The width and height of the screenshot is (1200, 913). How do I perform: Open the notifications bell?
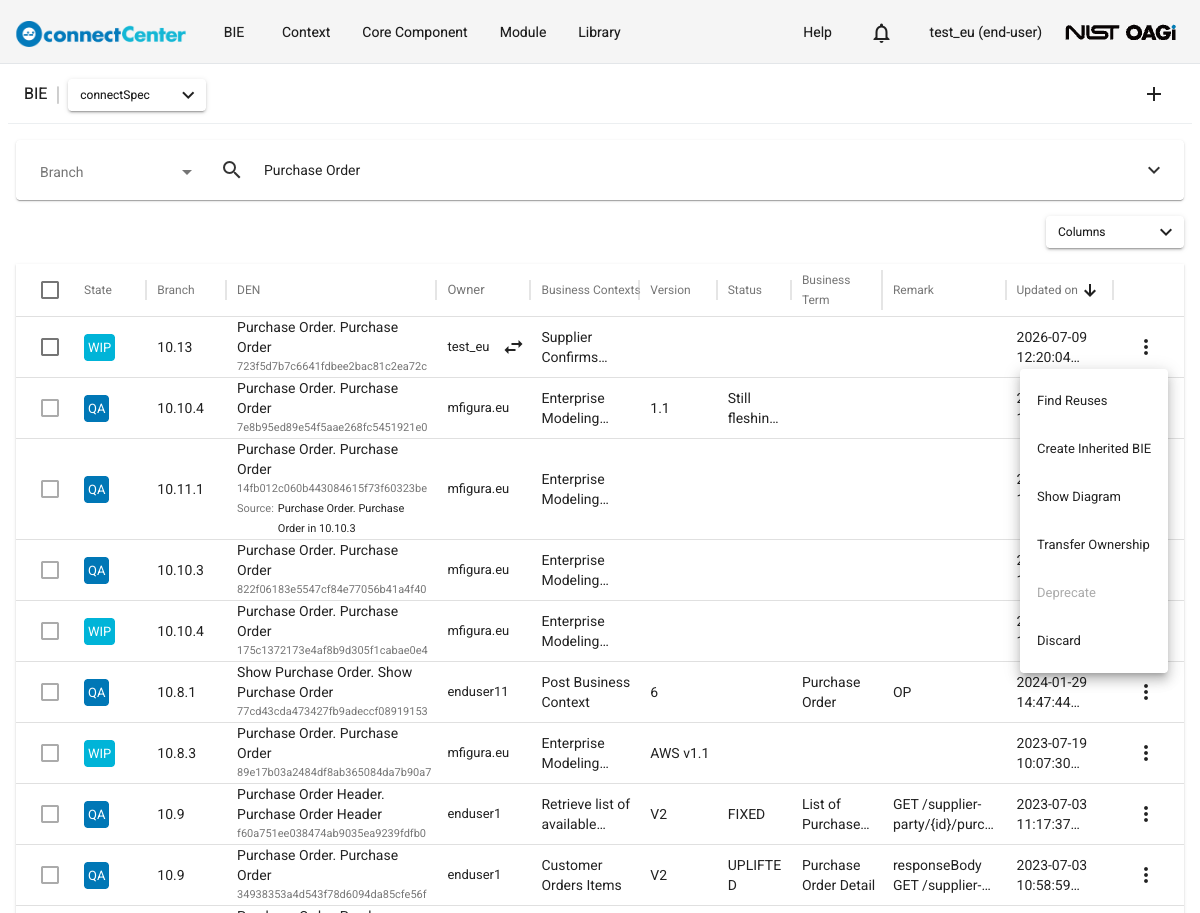pos(881,33)
